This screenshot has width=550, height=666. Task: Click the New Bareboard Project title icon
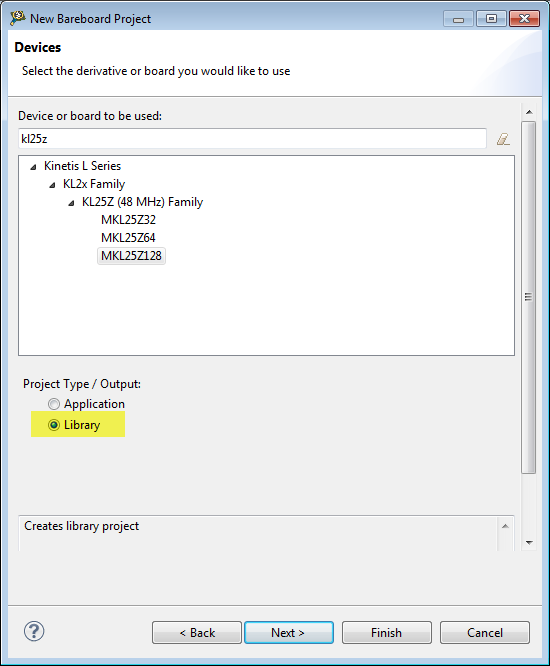pos(18,18)
